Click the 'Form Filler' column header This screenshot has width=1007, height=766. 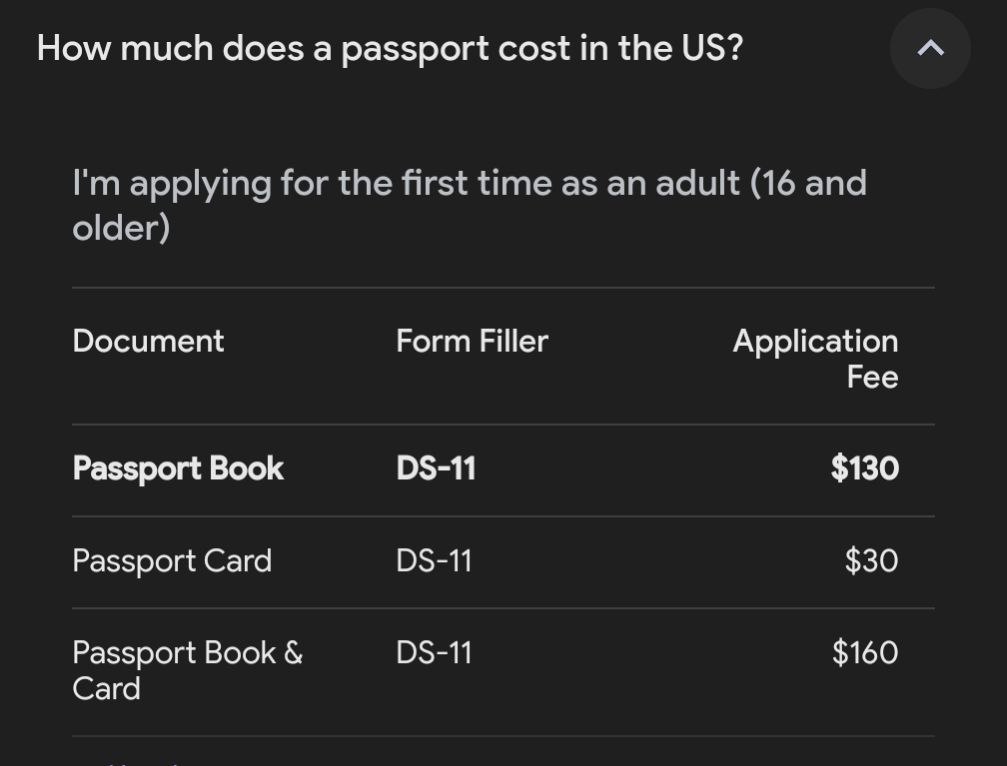pyautogui.click(x=472, y=341)
